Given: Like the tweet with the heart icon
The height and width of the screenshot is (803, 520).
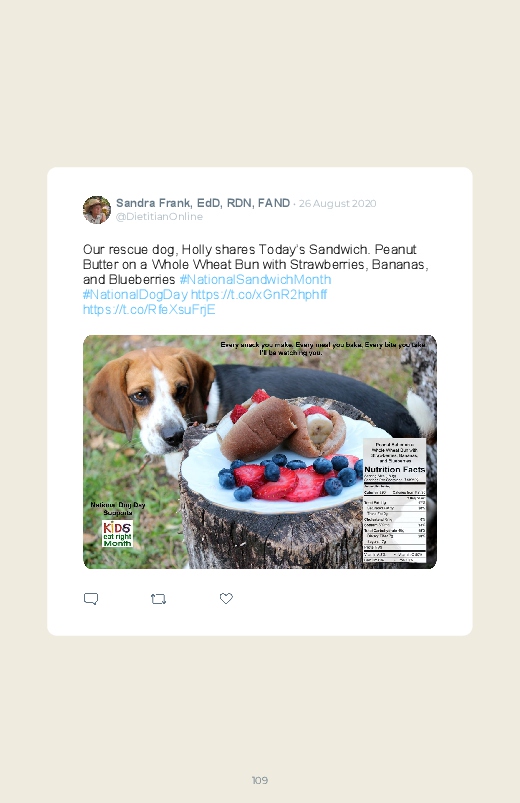Looking at the screenshot, I should pos(226,598).
